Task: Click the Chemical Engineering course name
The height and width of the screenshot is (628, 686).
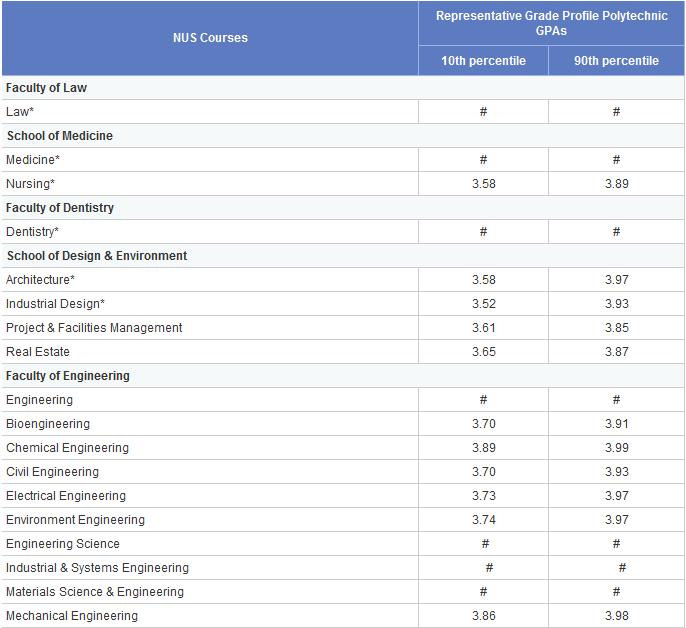Action: tap(67, 448)
